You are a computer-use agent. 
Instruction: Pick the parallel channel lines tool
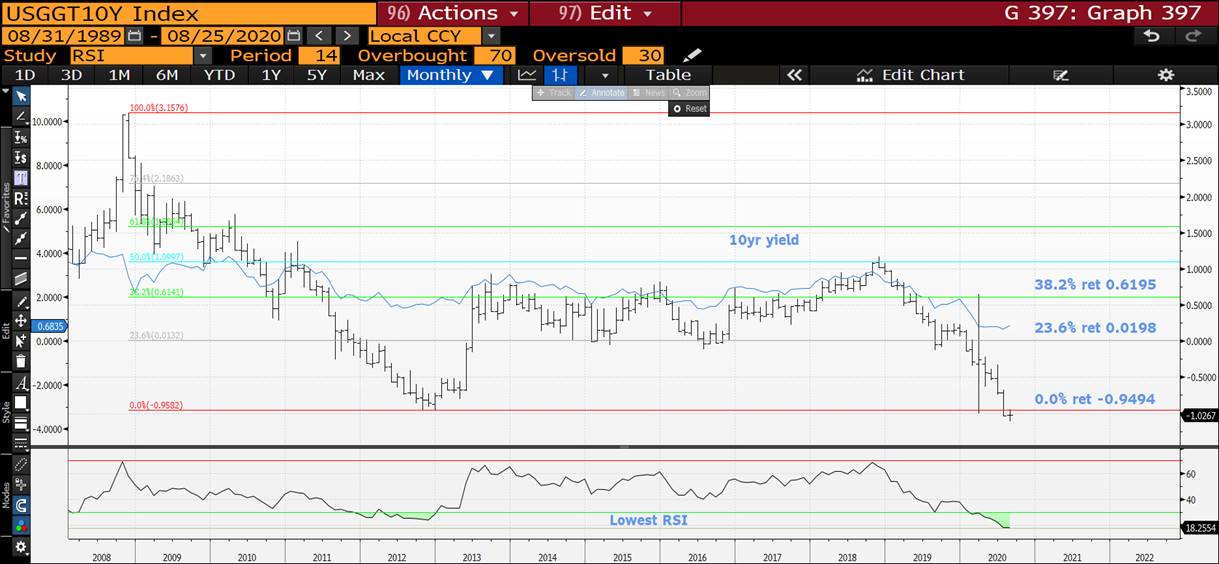(x=20, y=279)
